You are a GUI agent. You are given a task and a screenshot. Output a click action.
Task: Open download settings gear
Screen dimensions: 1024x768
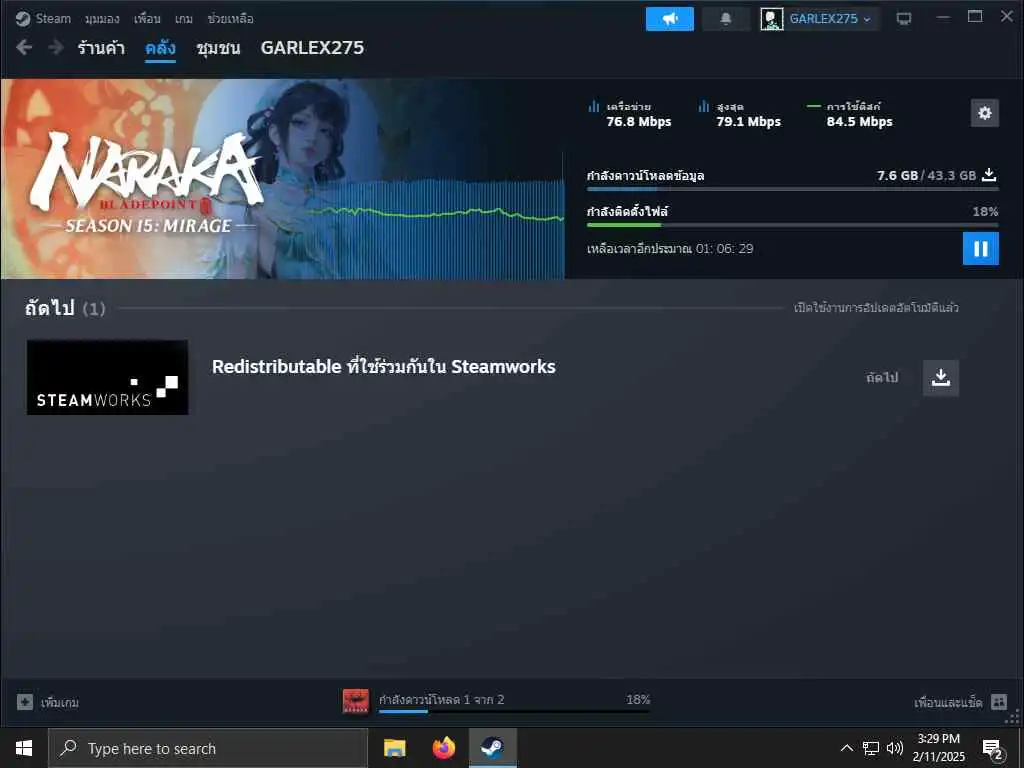coord(984,113)
